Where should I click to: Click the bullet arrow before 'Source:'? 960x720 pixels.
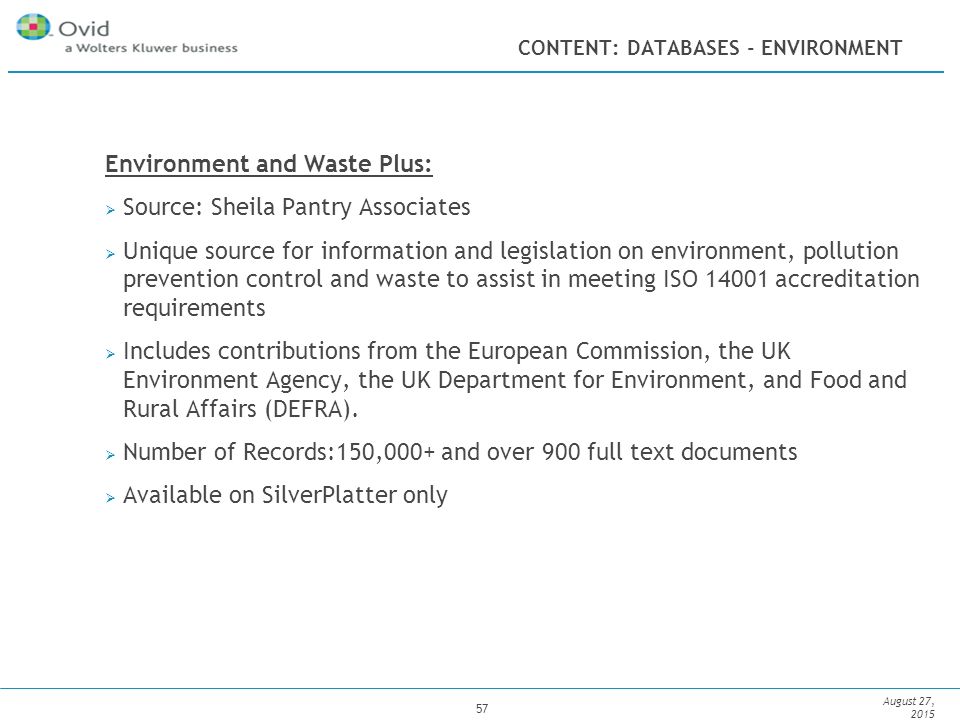click(110, 210)
